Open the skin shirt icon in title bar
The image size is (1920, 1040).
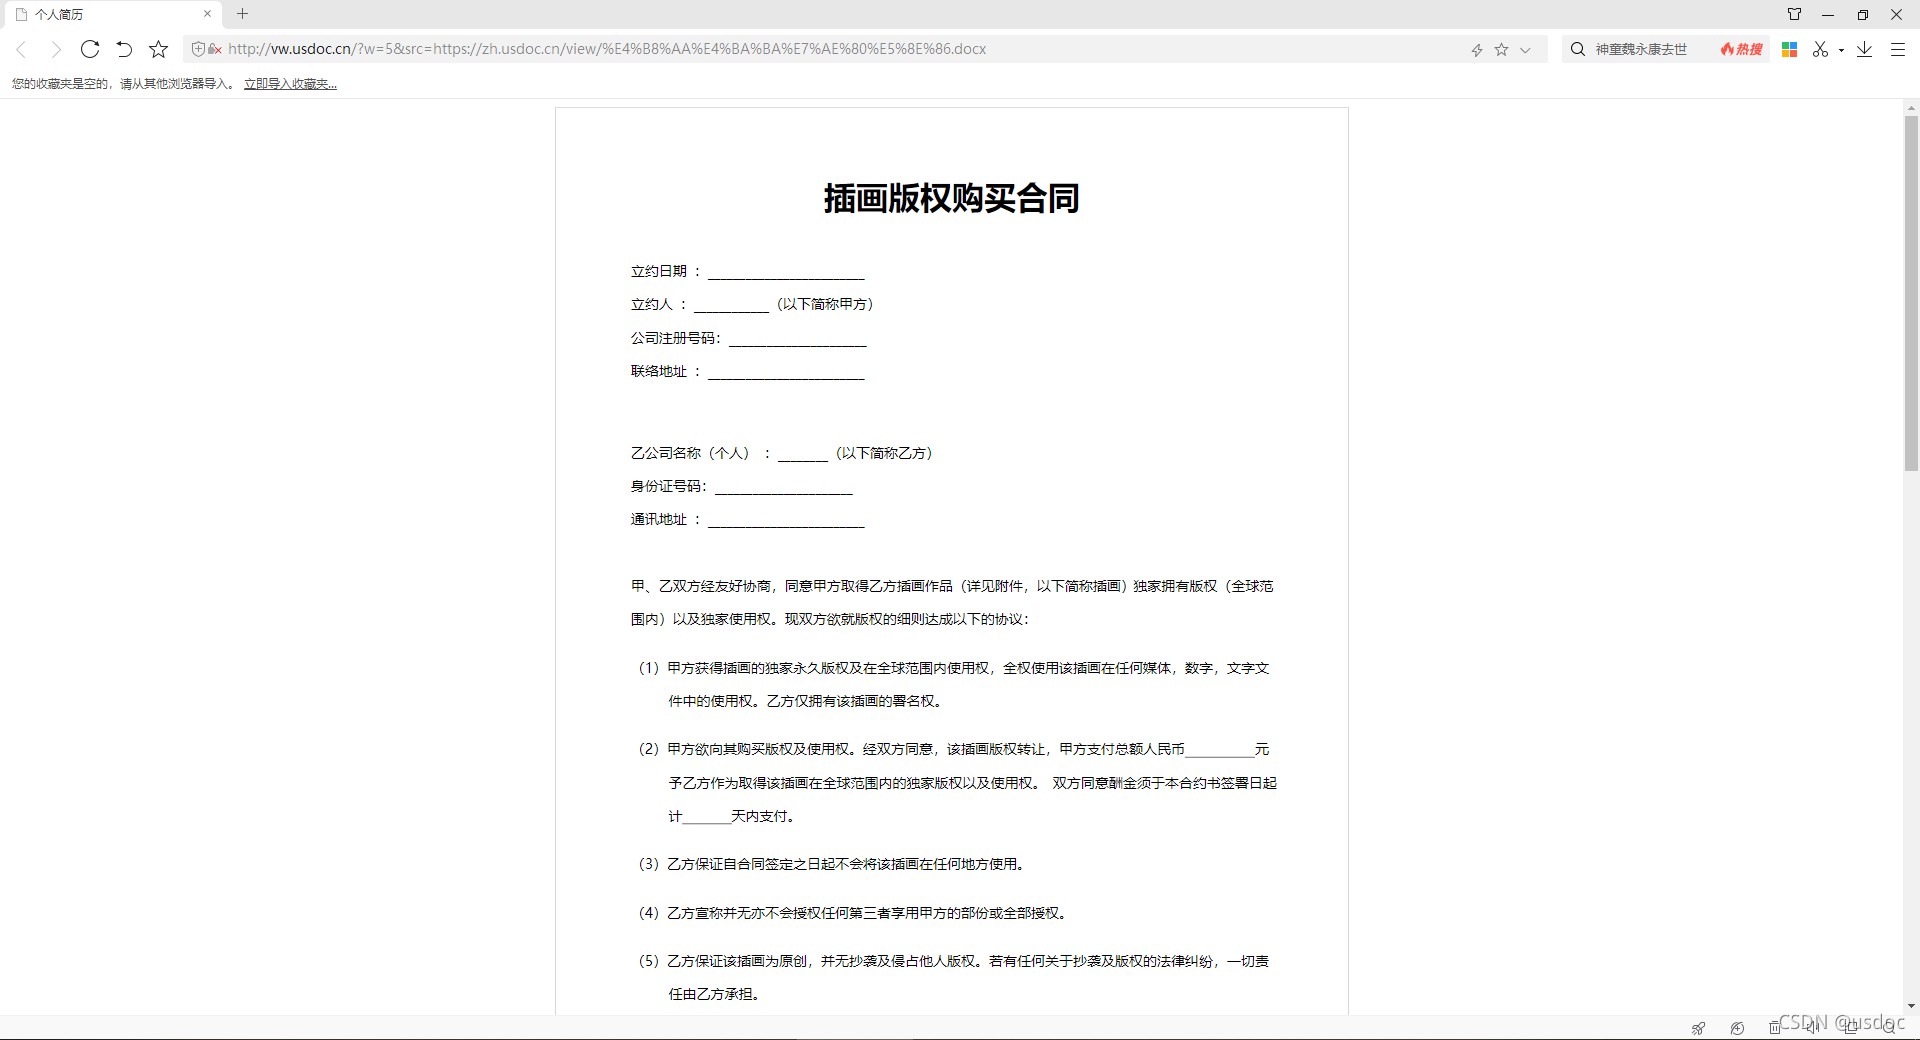[1794, 14]
